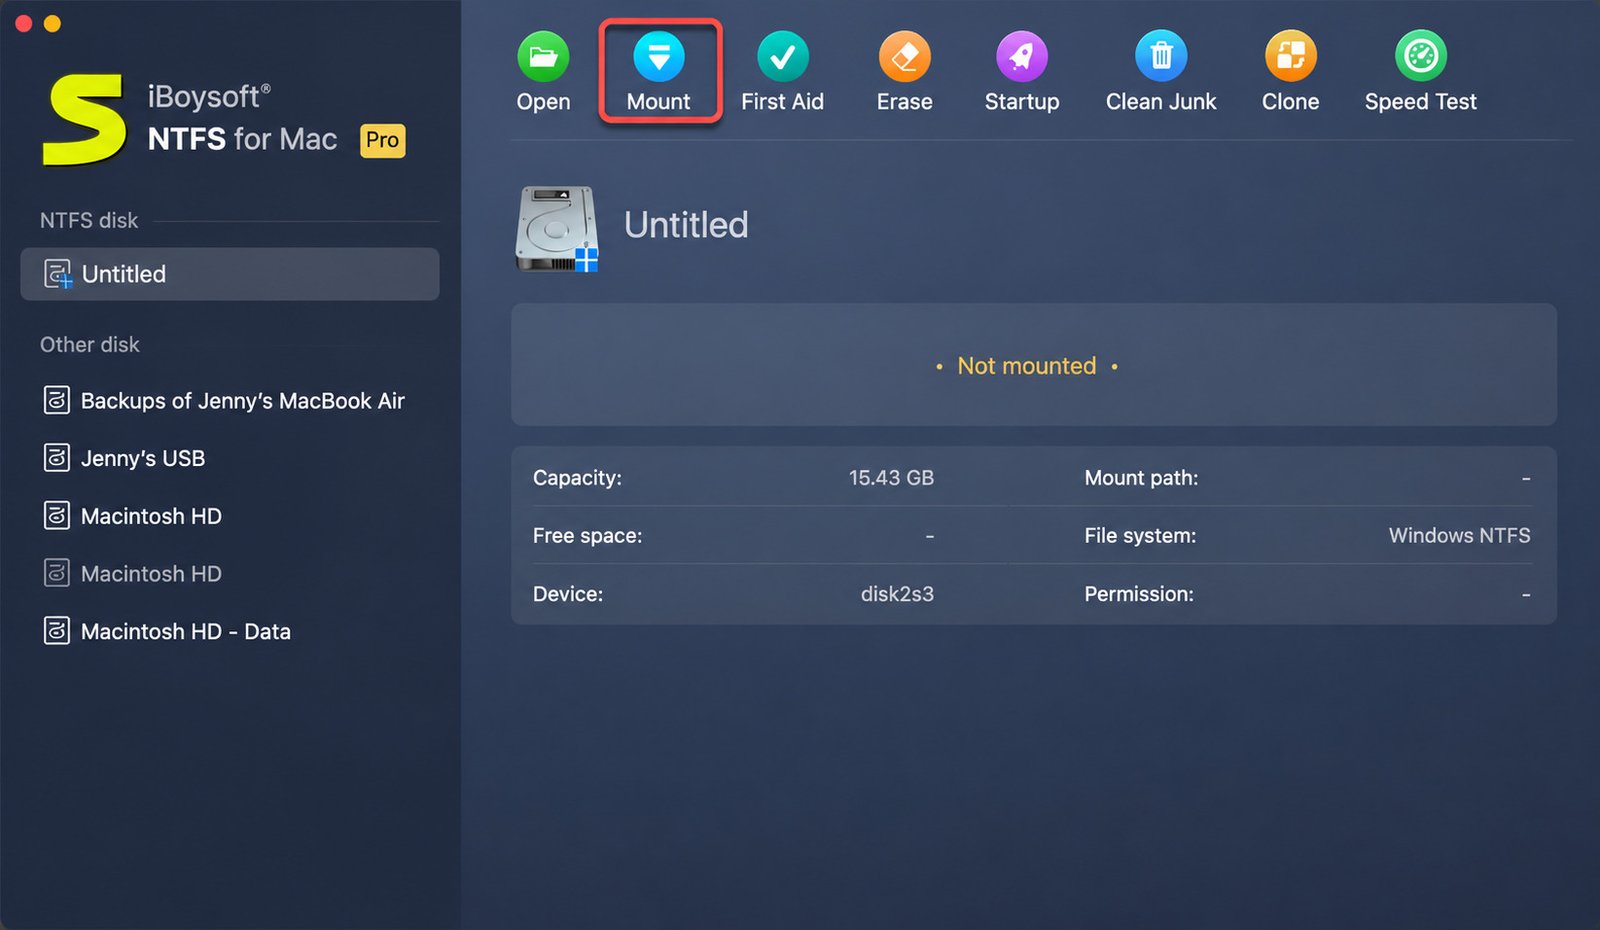Click the 'Mount' label under the toolbar icon

point(658,102)
